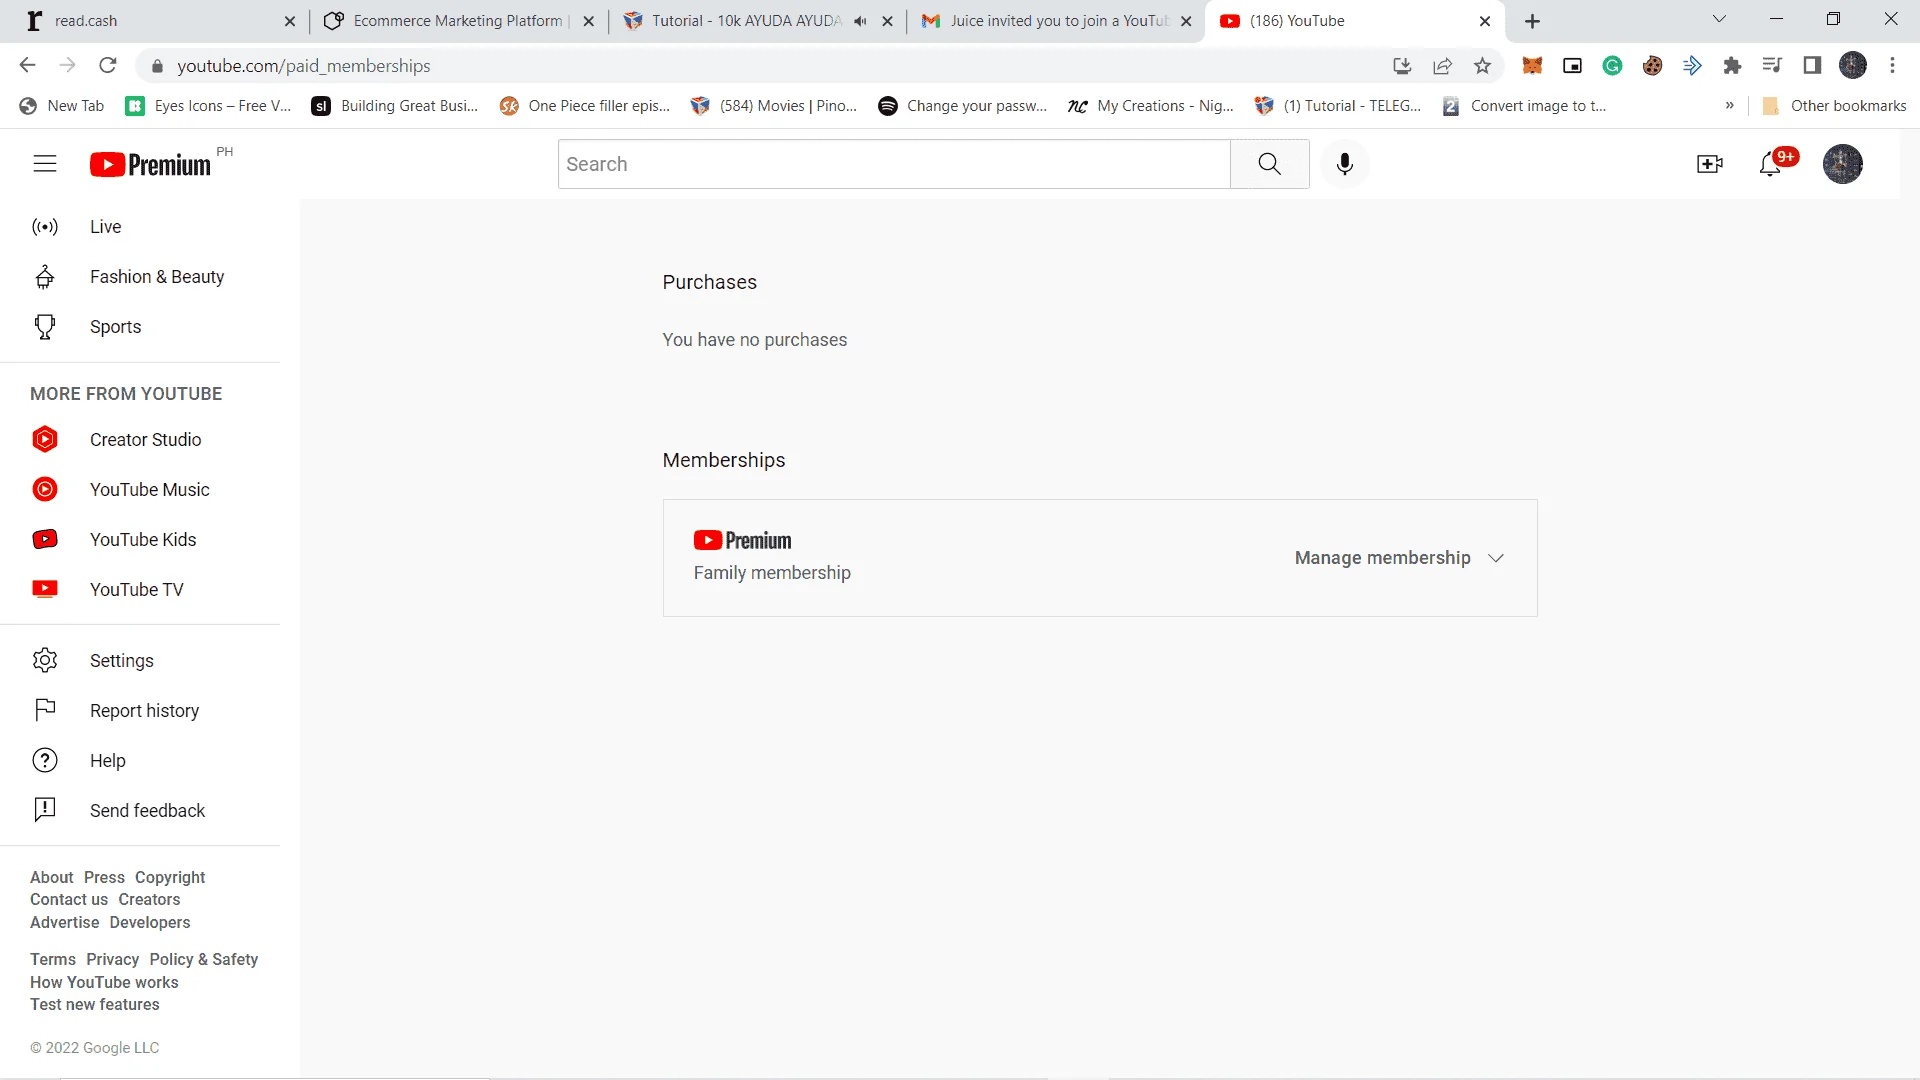Click the YouTube TV icon

tap(45, 589)
